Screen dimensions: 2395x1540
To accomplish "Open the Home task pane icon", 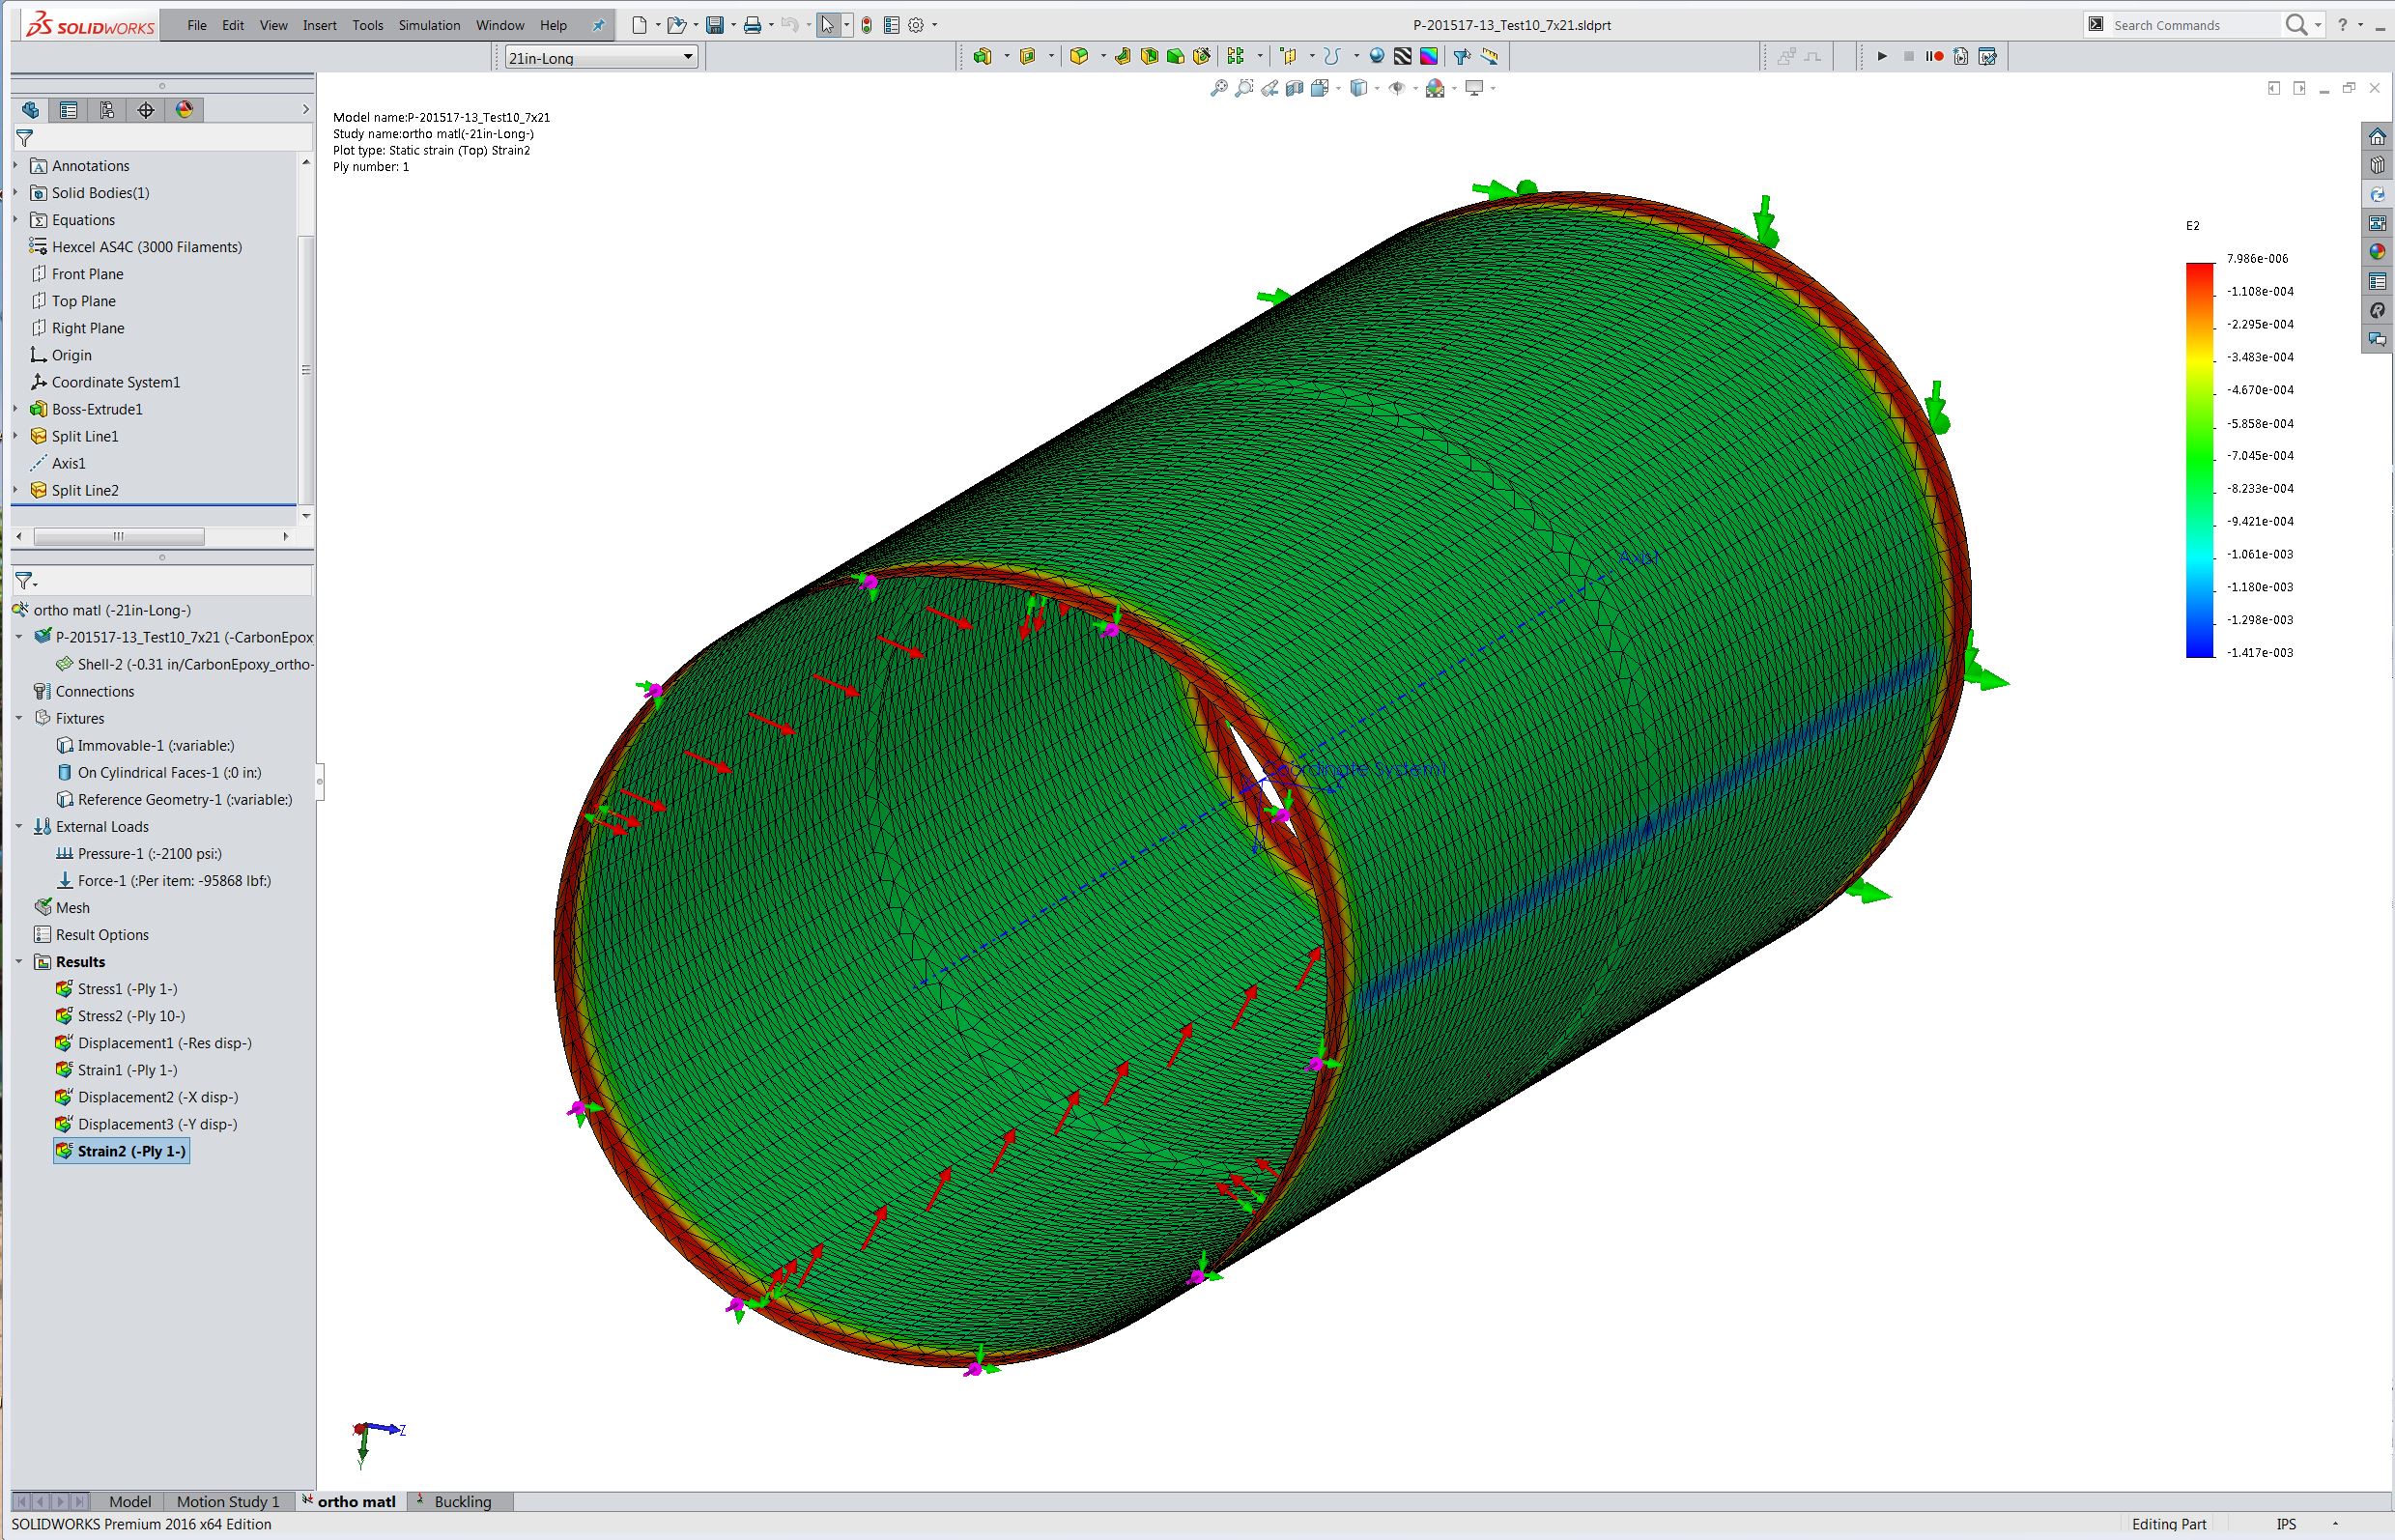I will [x=2378, y=136].
